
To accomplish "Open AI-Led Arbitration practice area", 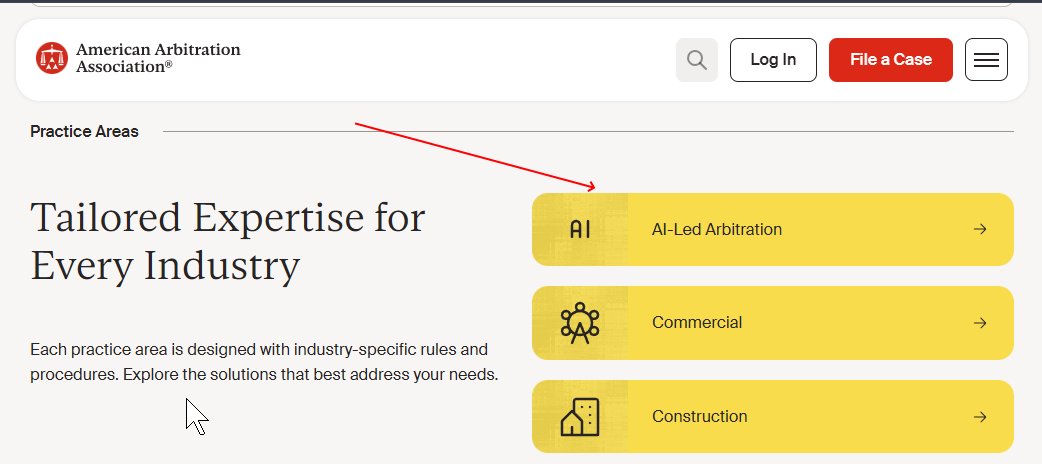I will (773, 229).
